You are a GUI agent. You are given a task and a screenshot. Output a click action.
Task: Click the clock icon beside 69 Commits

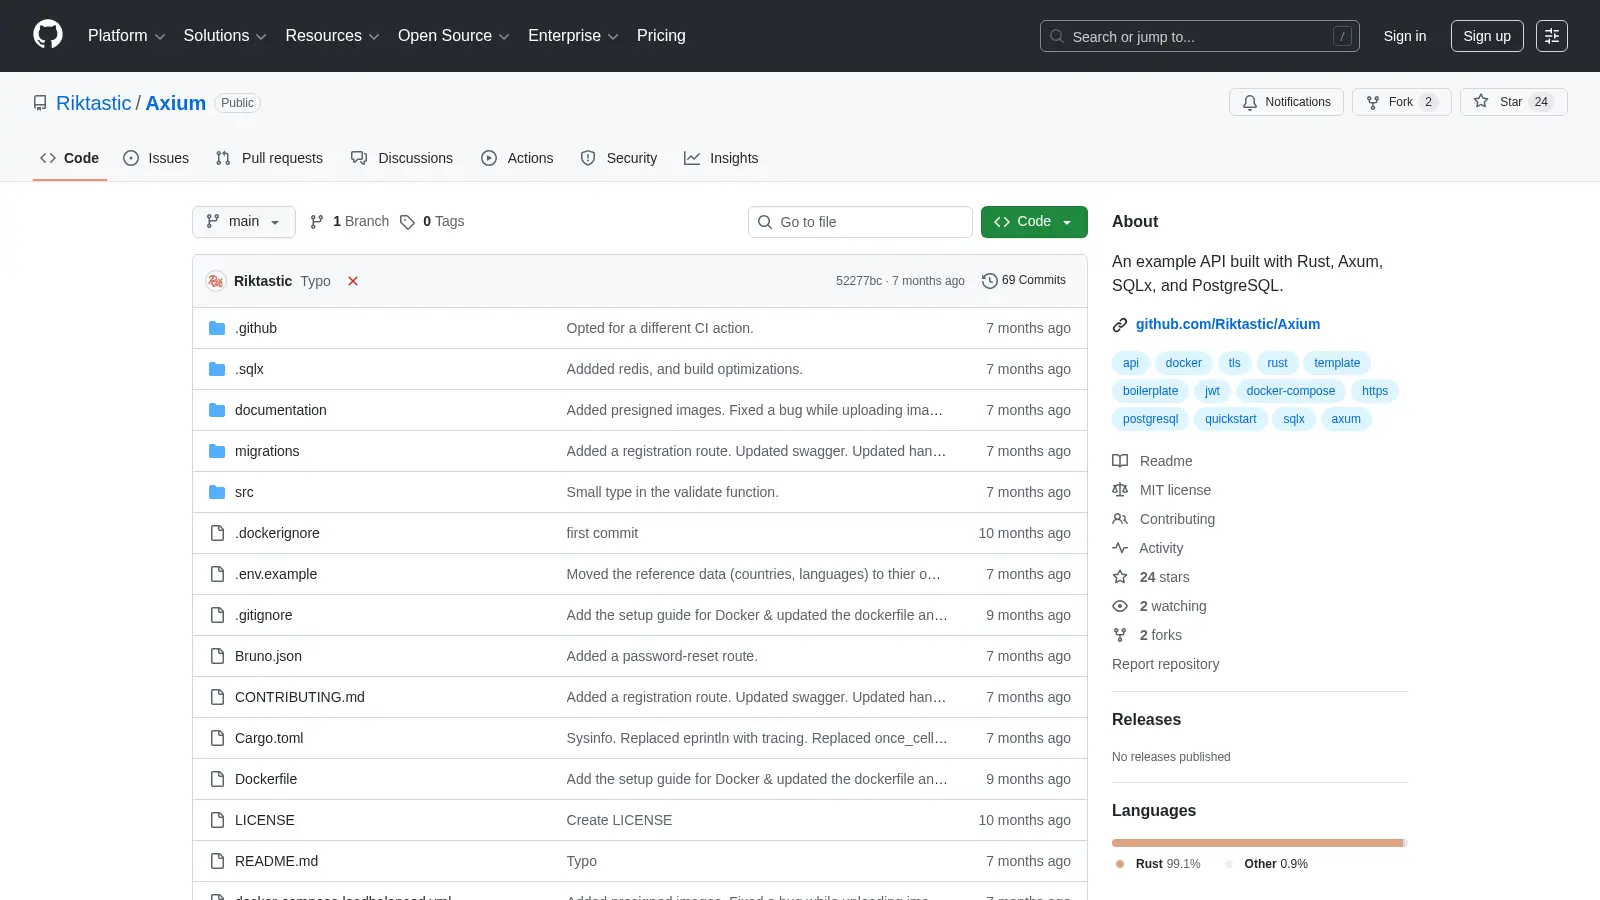990,281
